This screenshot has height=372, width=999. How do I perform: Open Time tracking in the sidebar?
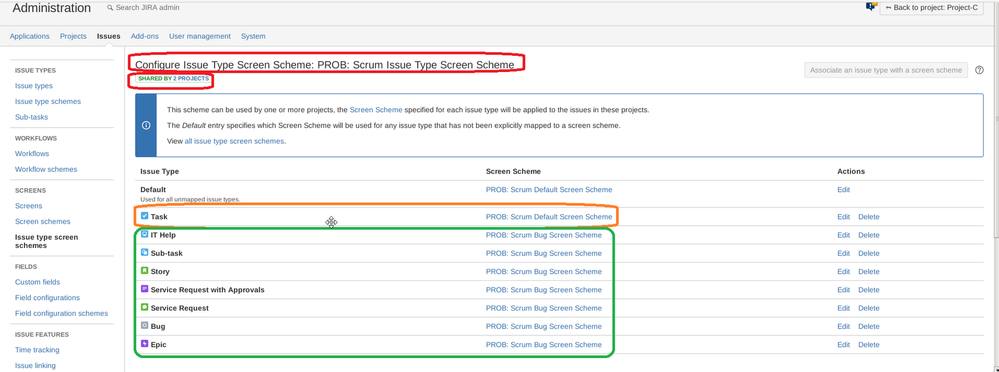(x=37, y=350)
